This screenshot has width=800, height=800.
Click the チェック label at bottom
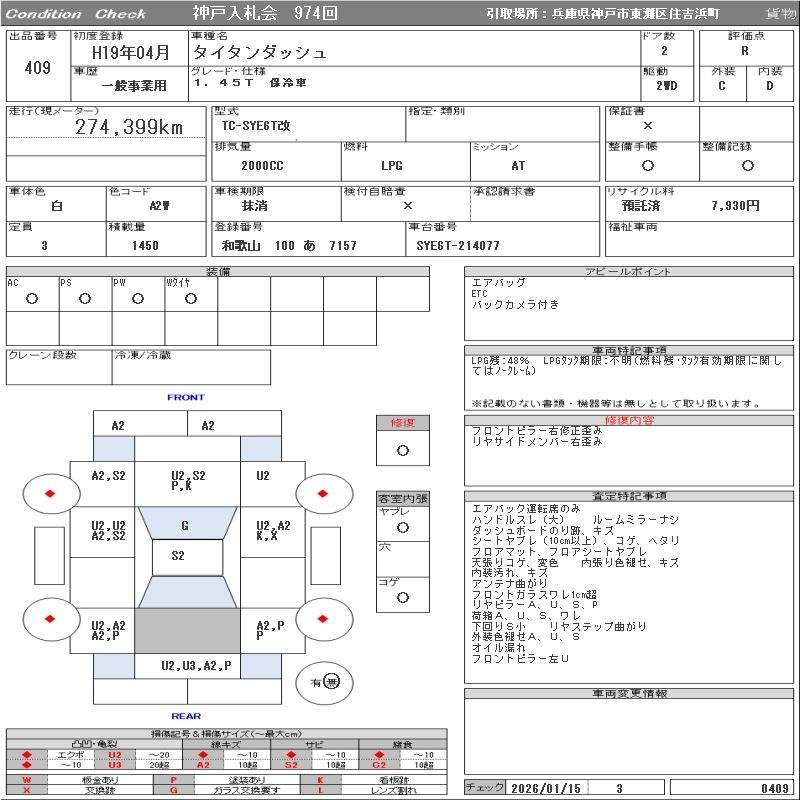485,788
